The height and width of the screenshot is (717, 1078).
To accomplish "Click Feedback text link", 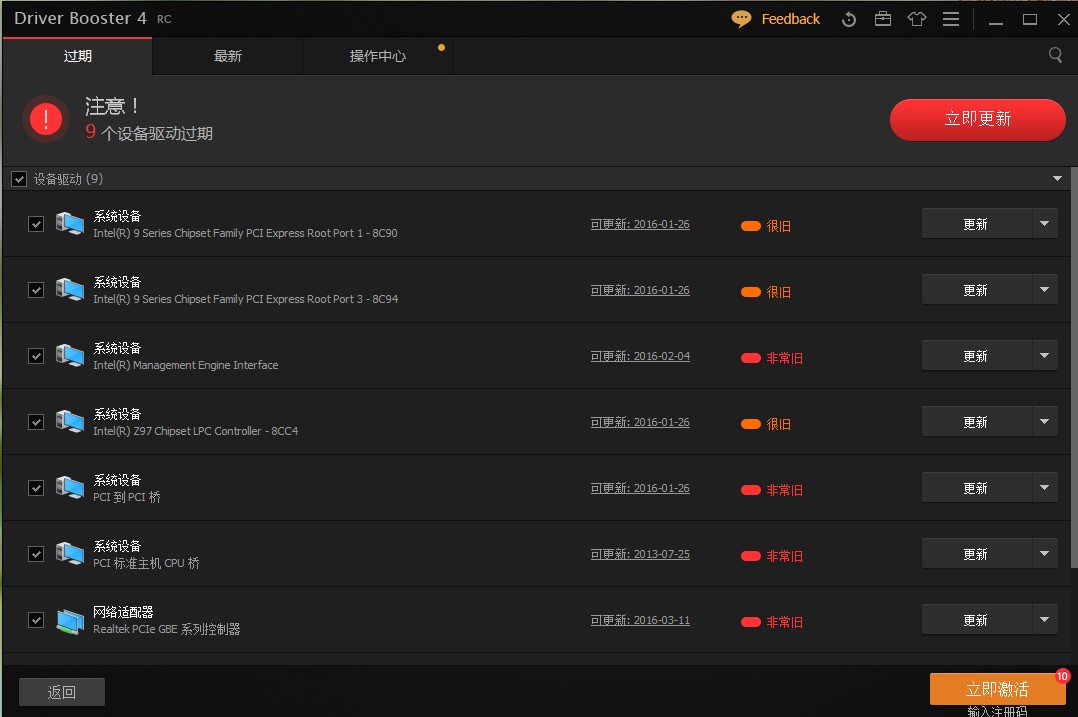I will [x=791, y=19].
